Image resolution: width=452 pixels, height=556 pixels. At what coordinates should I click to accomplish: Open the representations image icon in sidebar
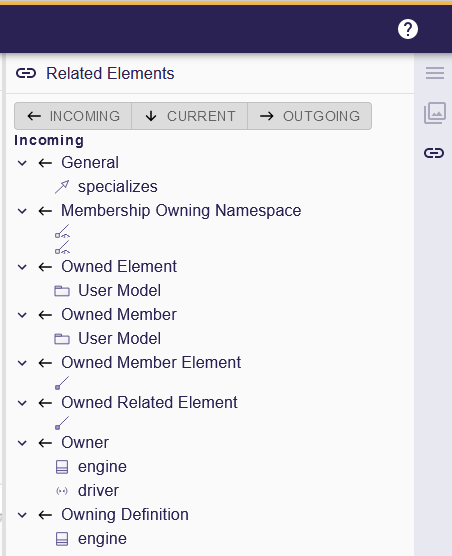tap(435, 113)
